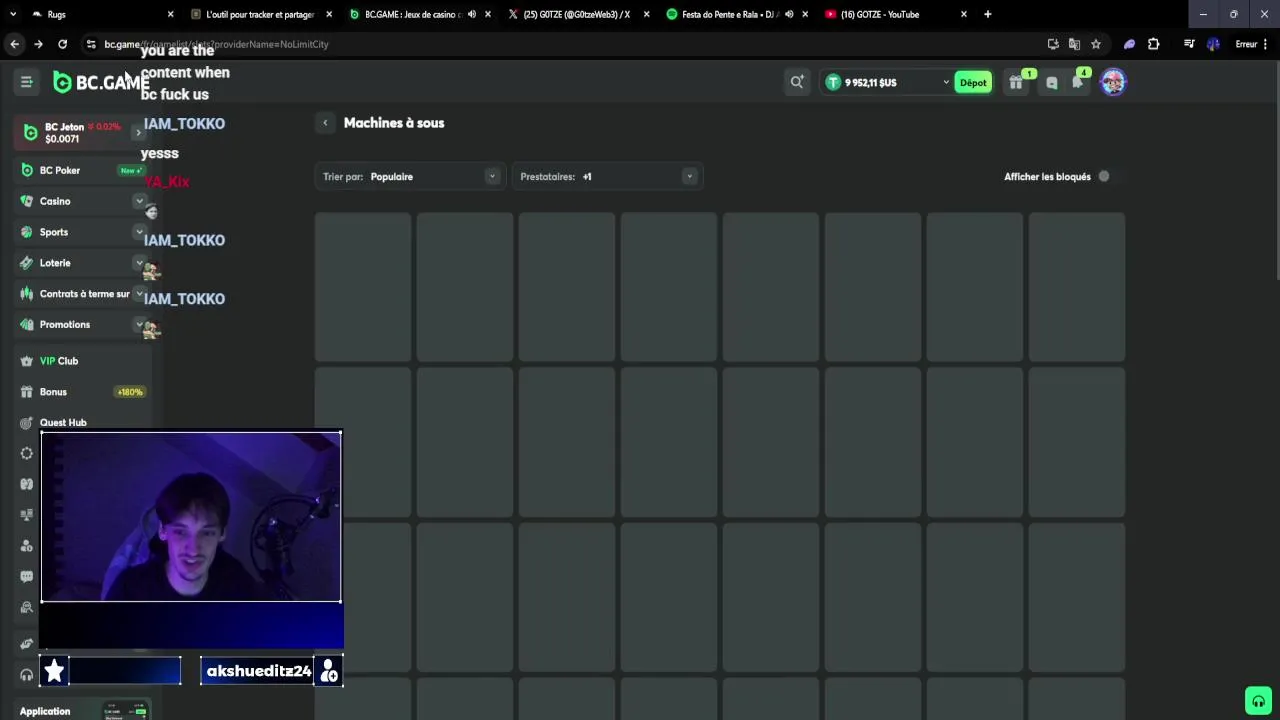Go back with the arrow beside Machines à sous
This screenshot has width=1280, height=720.
point(325,123)
